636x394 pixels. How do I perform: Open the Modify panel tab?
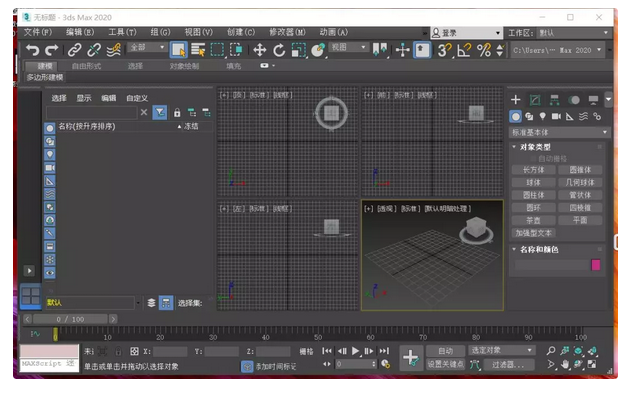535,99
